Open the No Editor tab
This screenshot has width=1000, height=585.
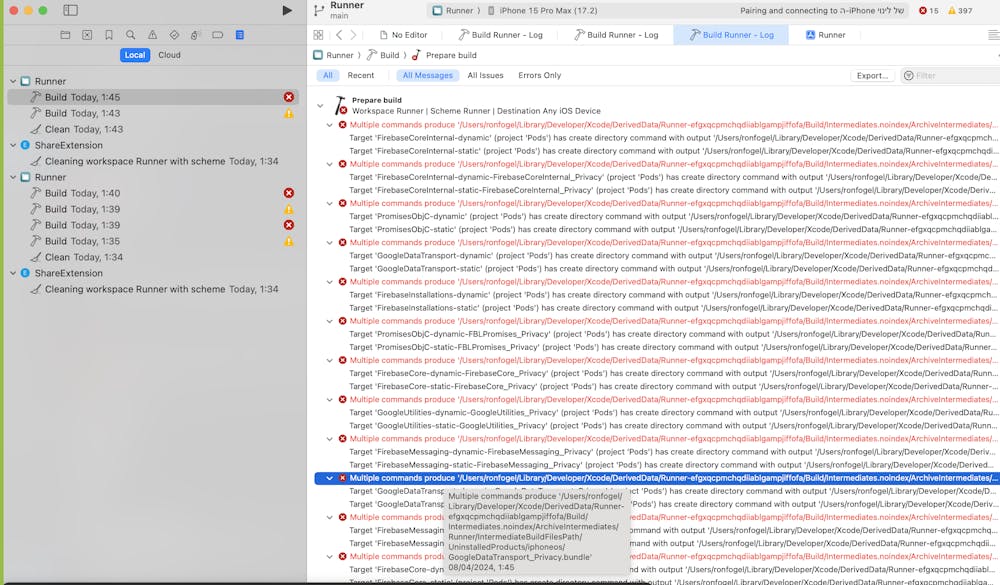tap(403, 35)
